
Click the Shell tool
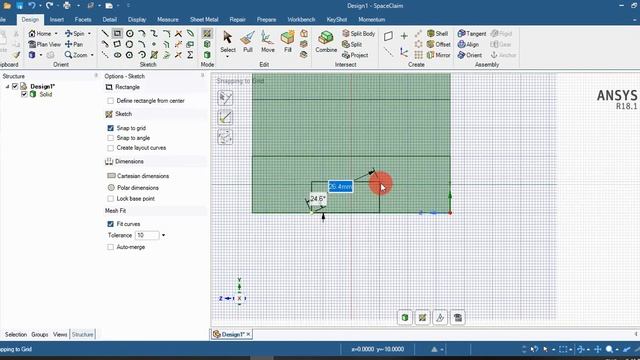click(437, 33)
